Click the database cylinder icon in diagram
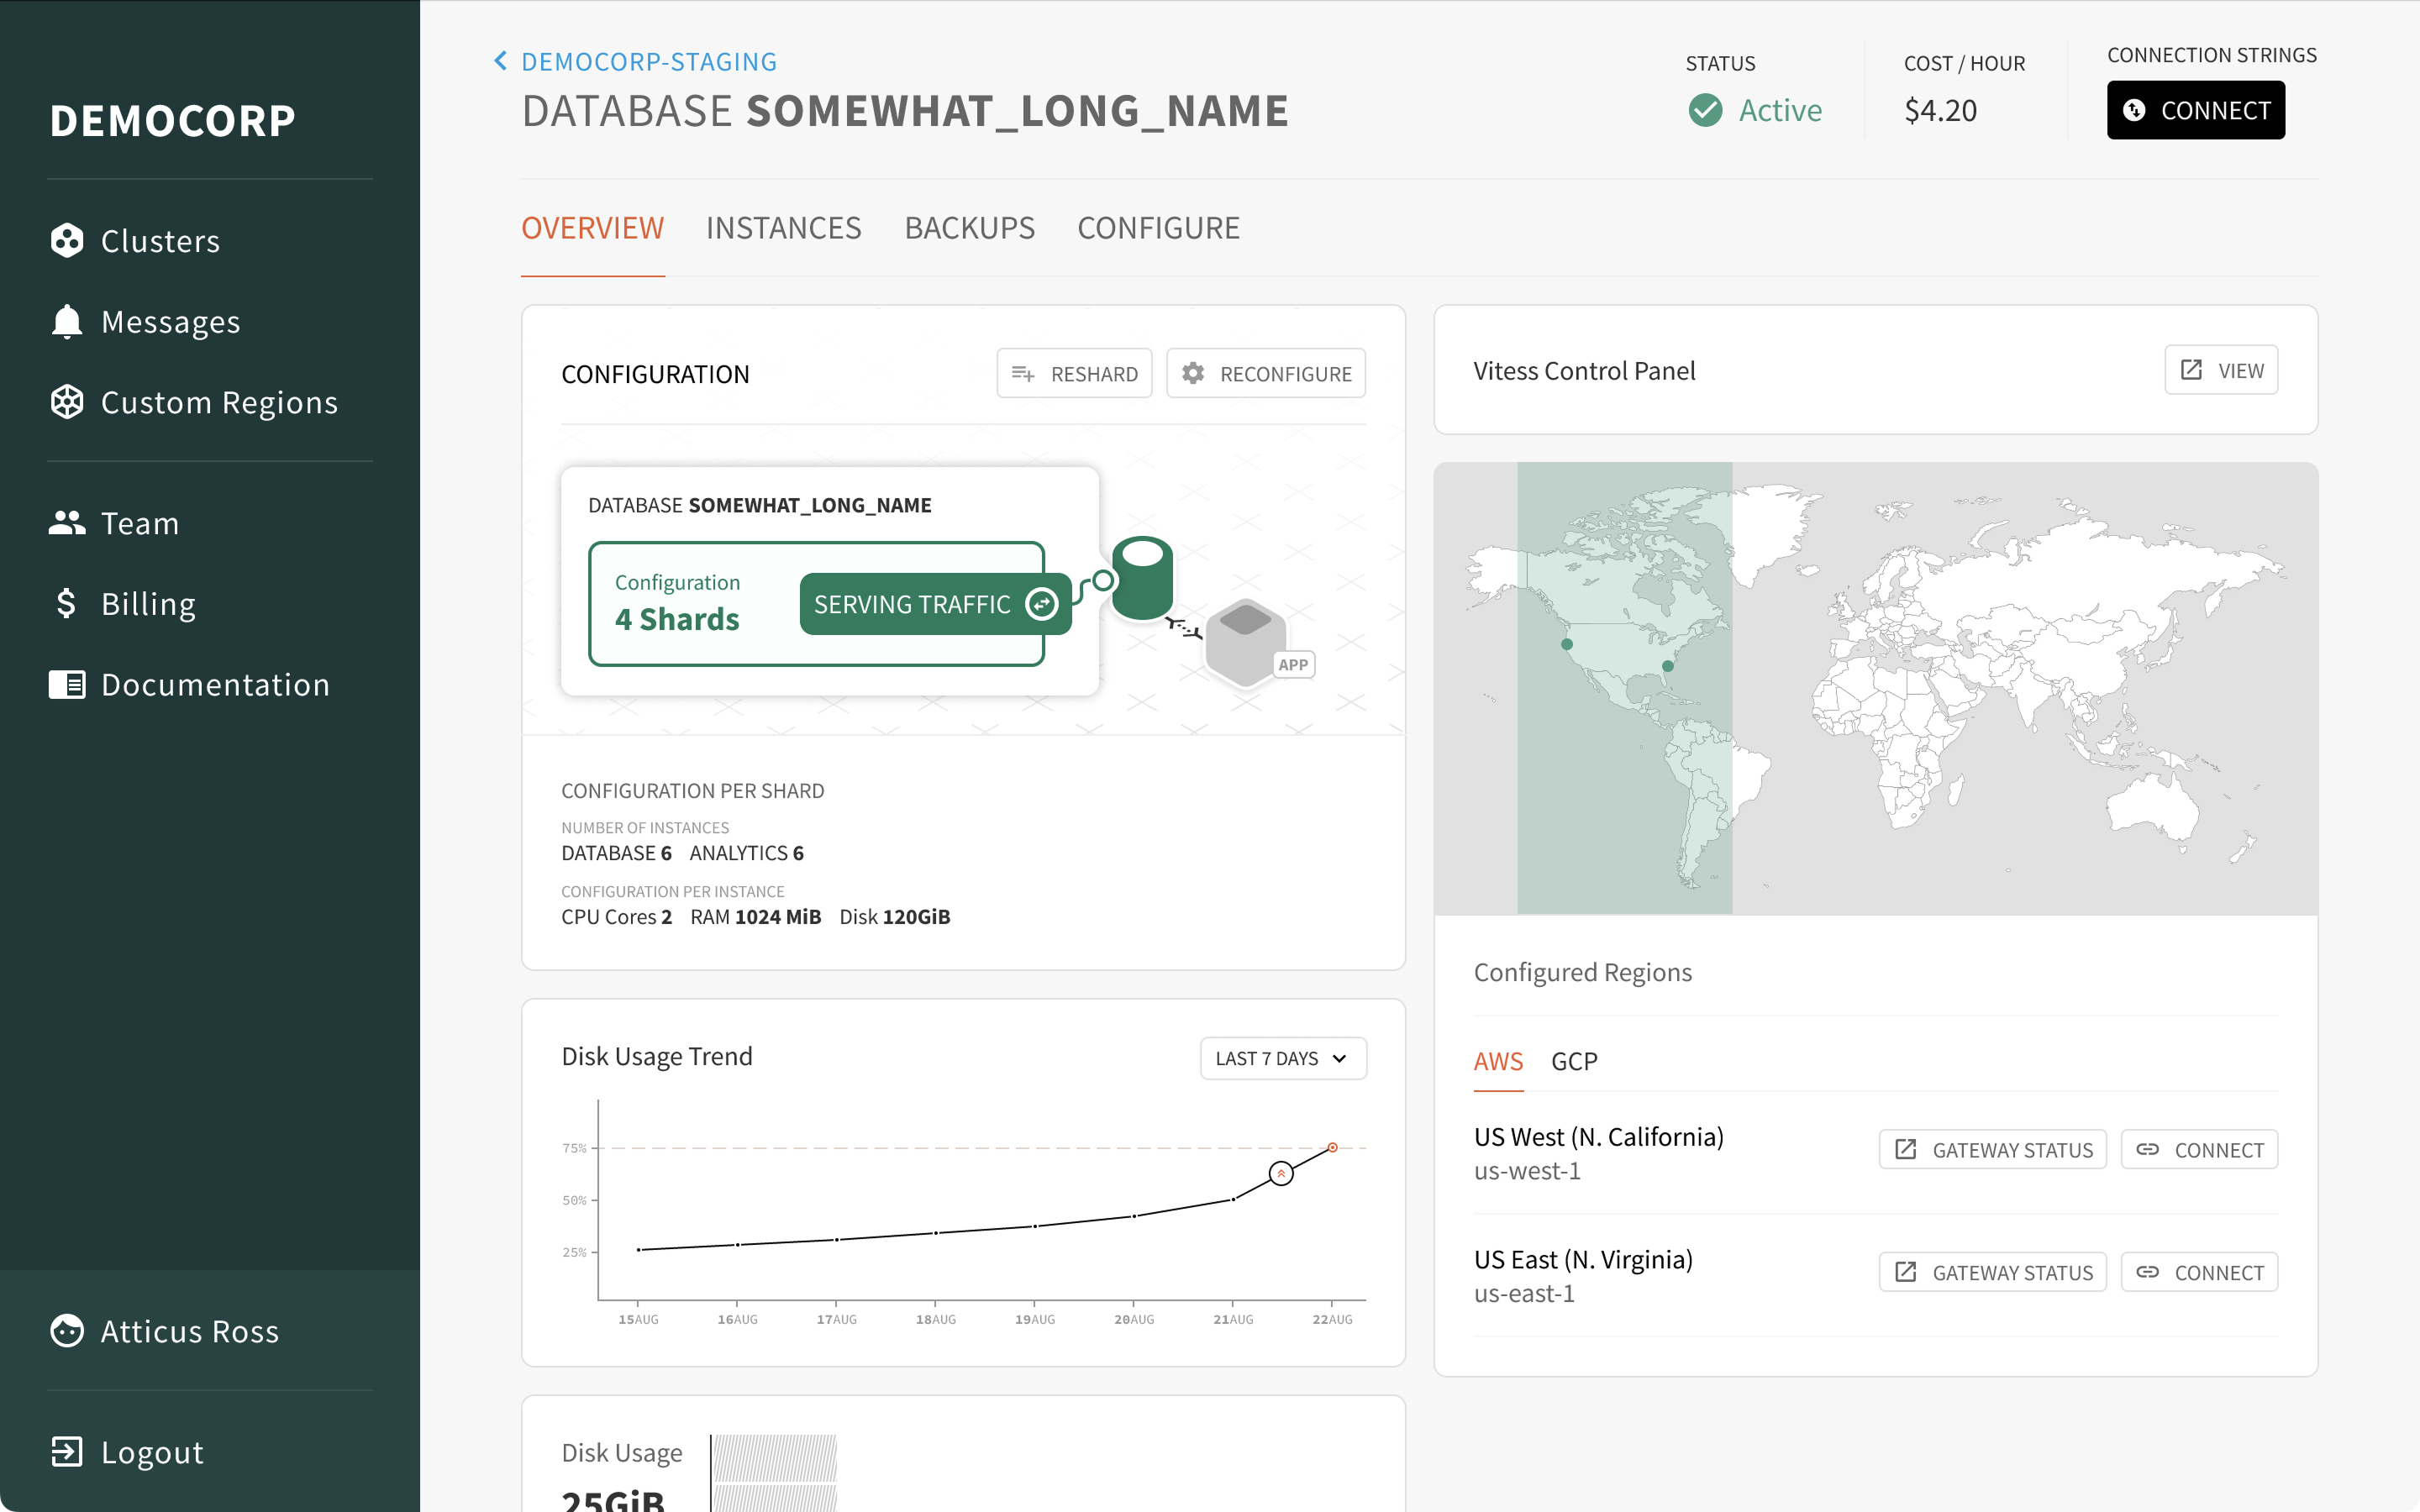The image size is (2420, 1512). click(x=1142, y=579)
